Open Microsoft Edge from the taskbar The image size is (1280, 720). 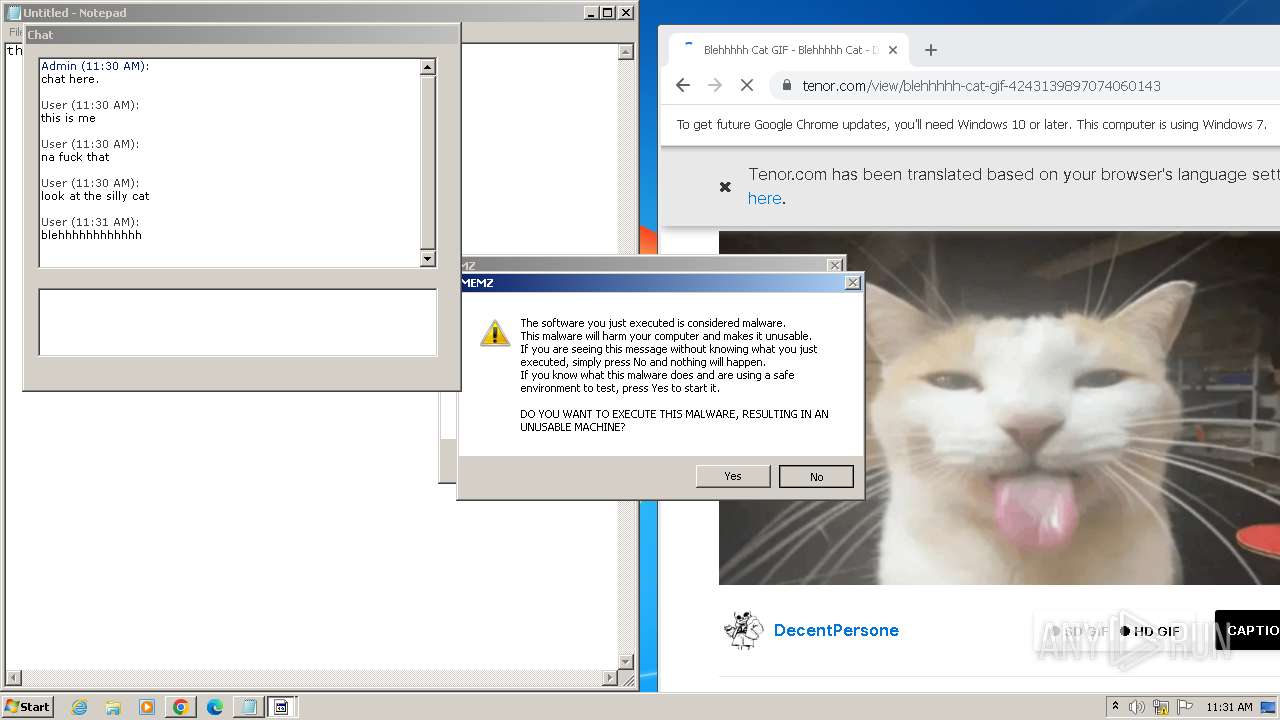[x=214, y=707]
